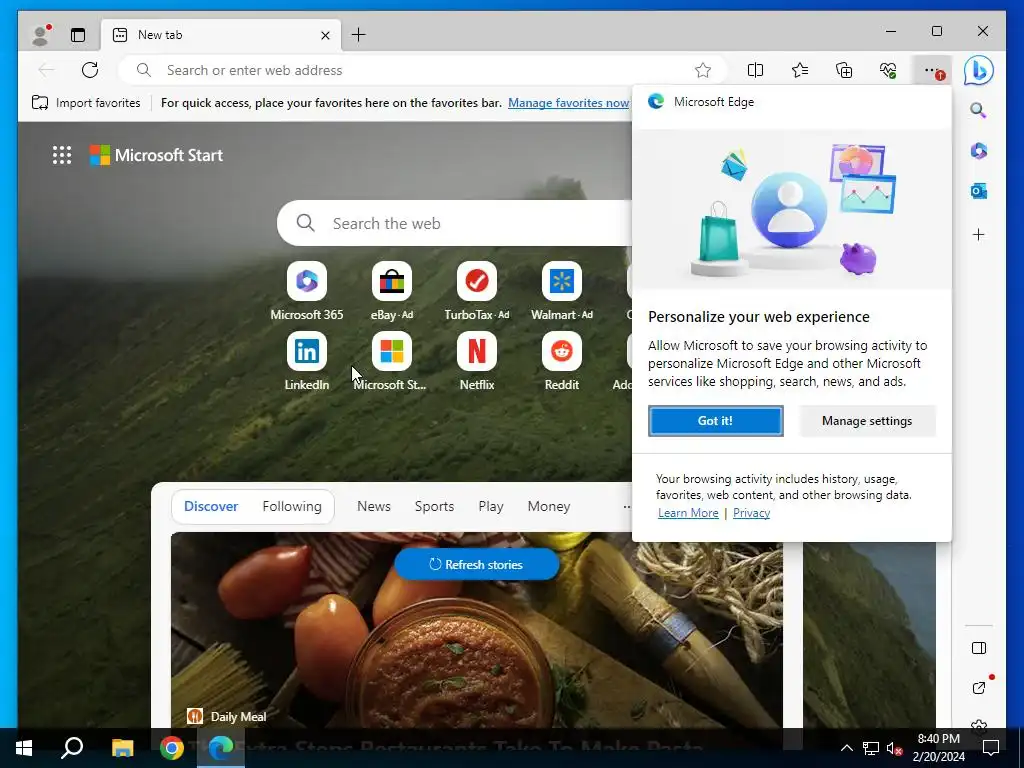Open the Walmart quick link
Image resolution: width=1024 pixels, height=768 pixels.
pos(562,291)
